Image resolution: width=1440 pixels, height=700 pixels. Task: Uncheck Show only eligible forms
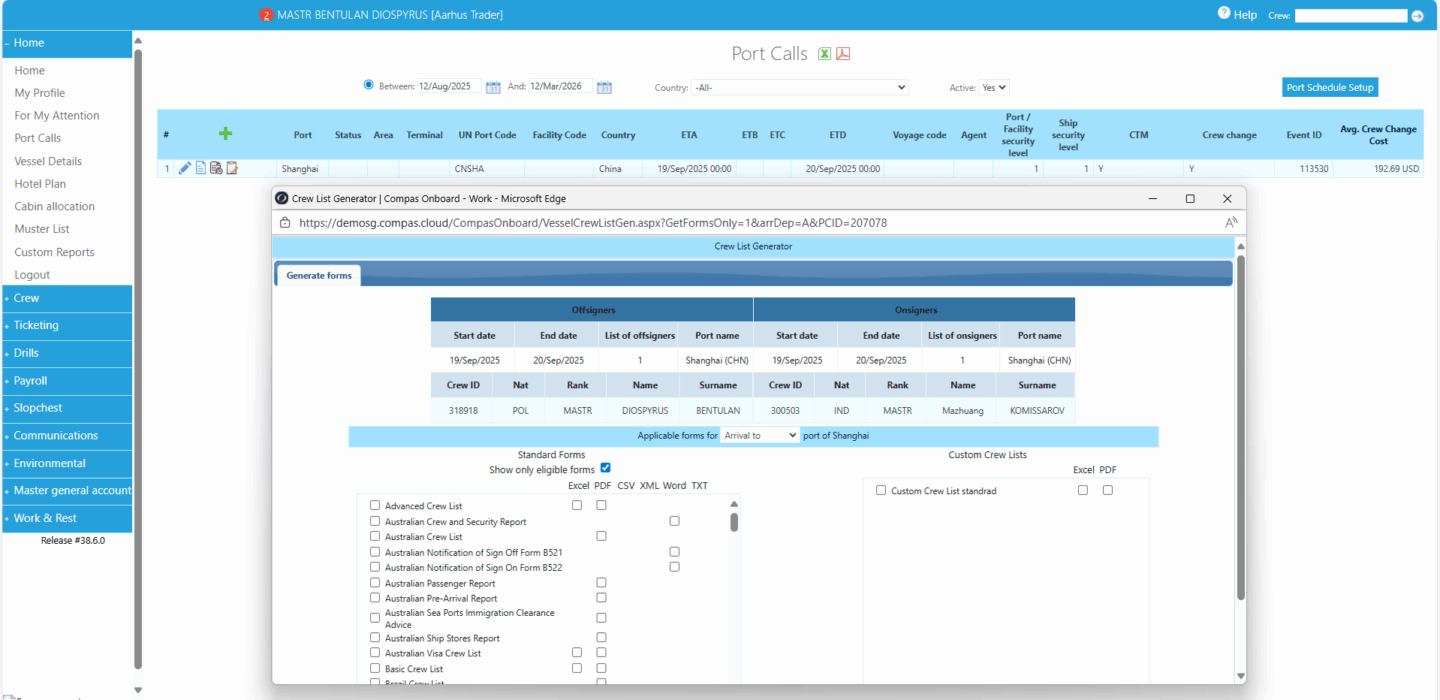[x=605, y=468]
